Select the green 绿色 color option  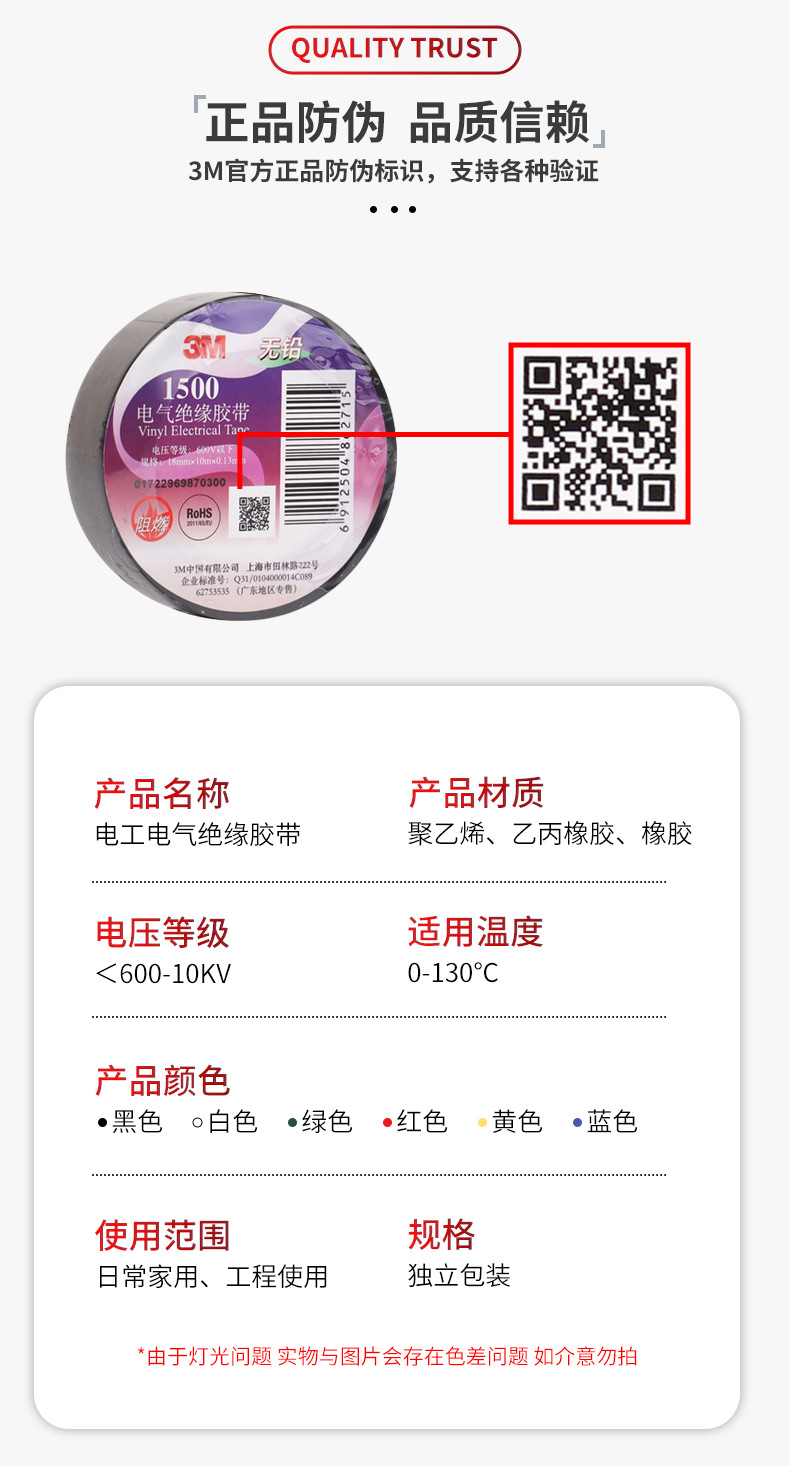pyautogui.click(x=319, y=1122)
